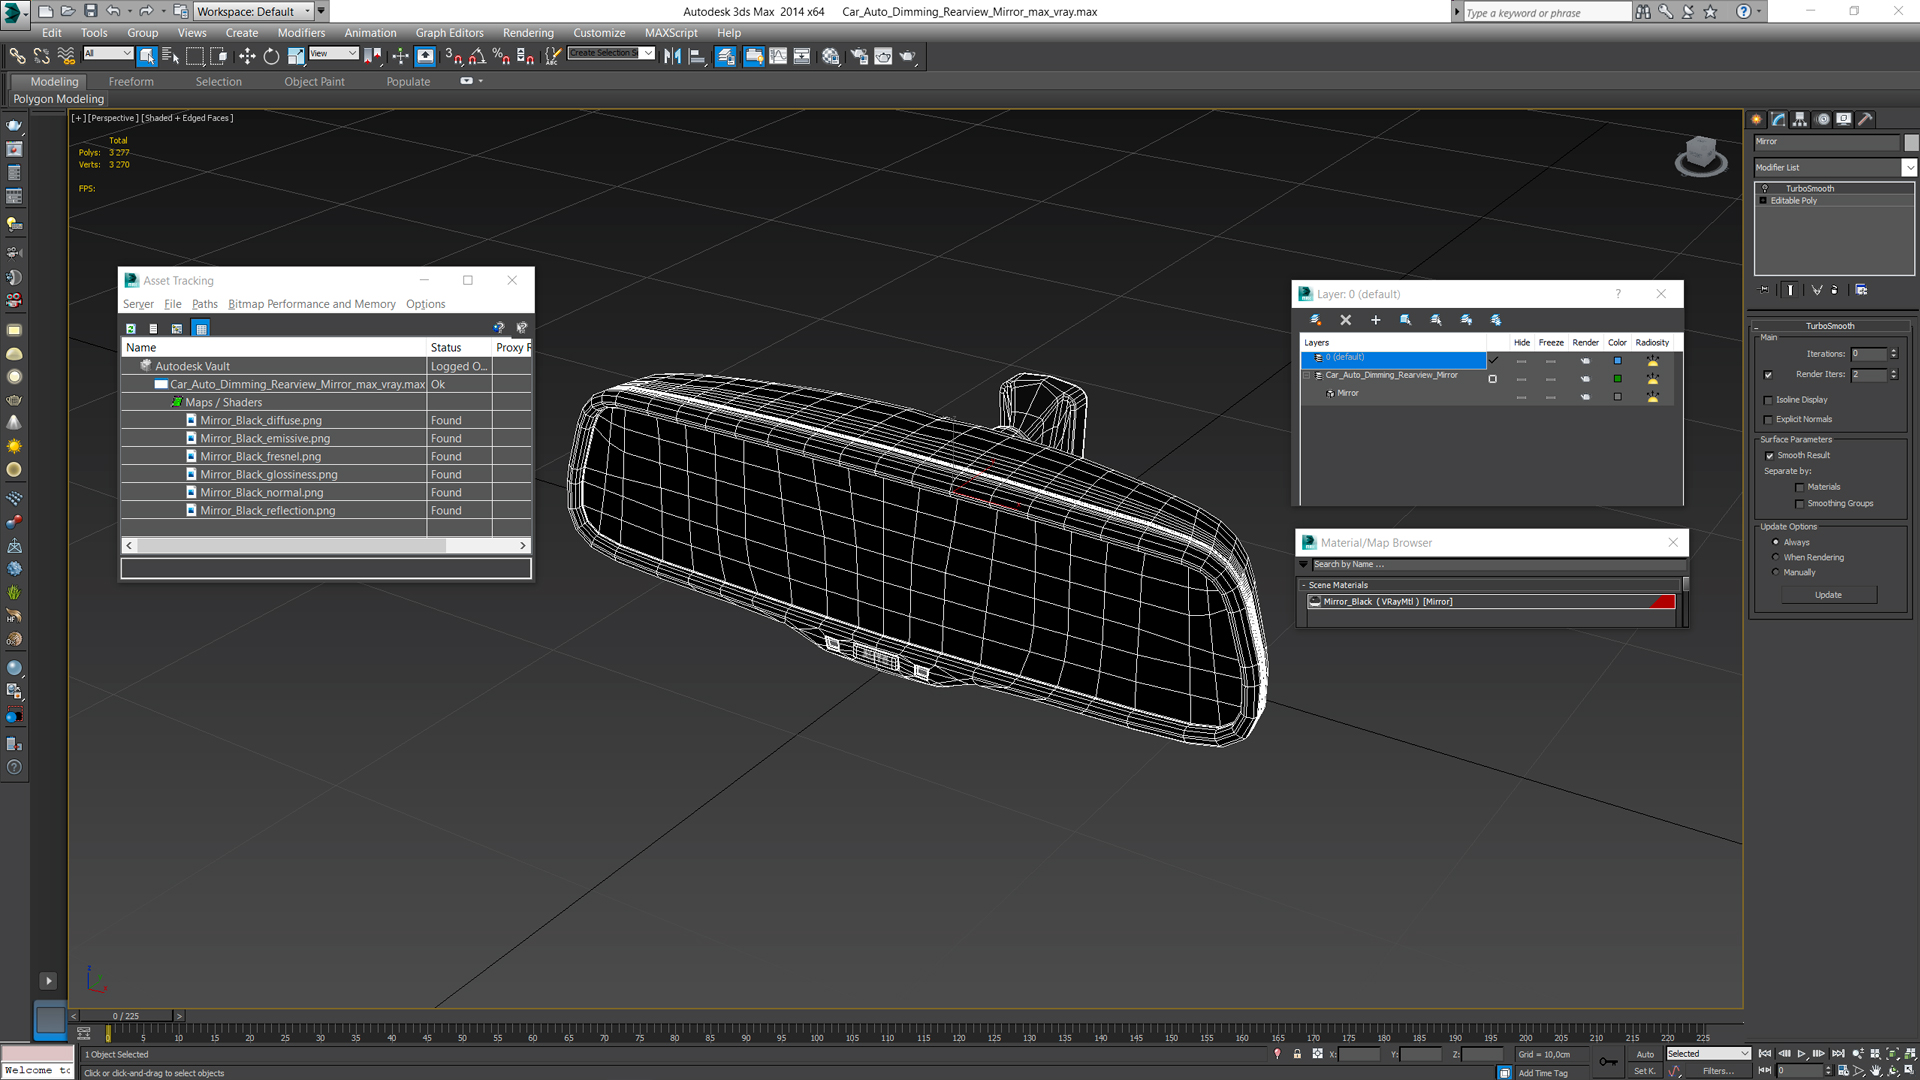Screen dimensions: 1920x1080
Task: Click the Search by Name field
Action: coord(1497,564)
